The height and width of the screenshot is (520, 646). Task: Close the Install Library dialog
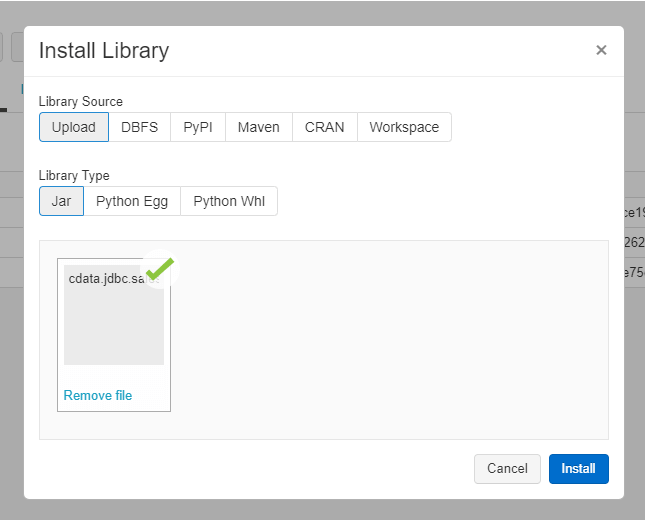pos(601,50)
